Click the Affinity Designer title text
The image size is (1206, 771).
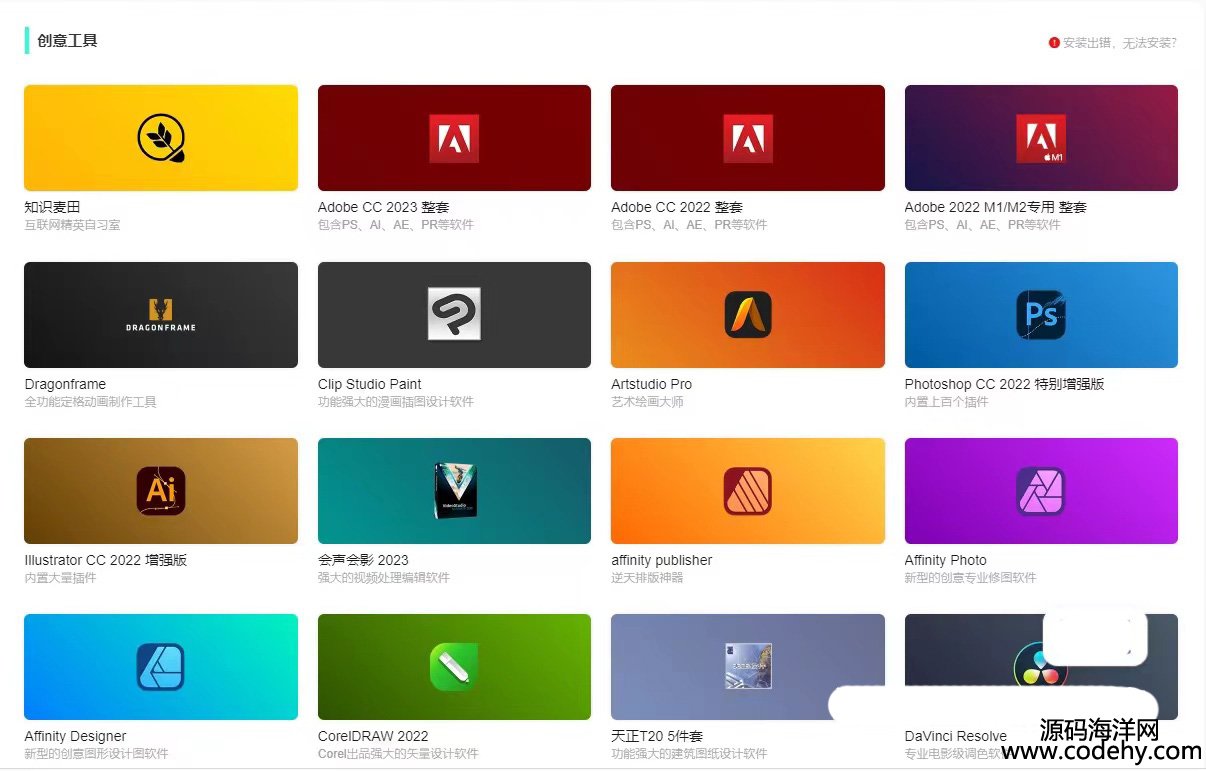click(76, 736)
